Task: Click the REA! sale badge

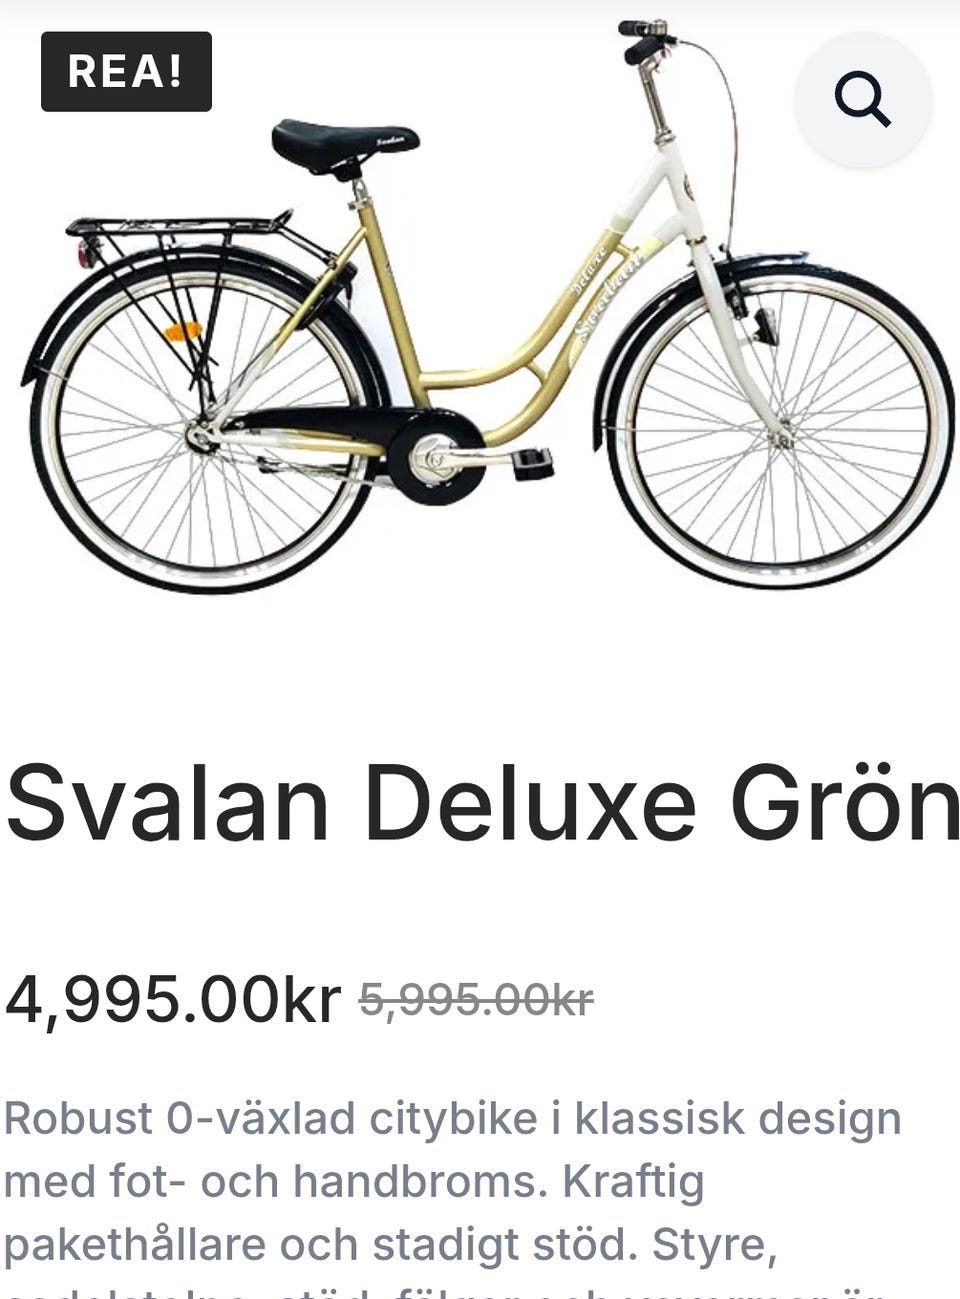Action: (x=126, y=71)
